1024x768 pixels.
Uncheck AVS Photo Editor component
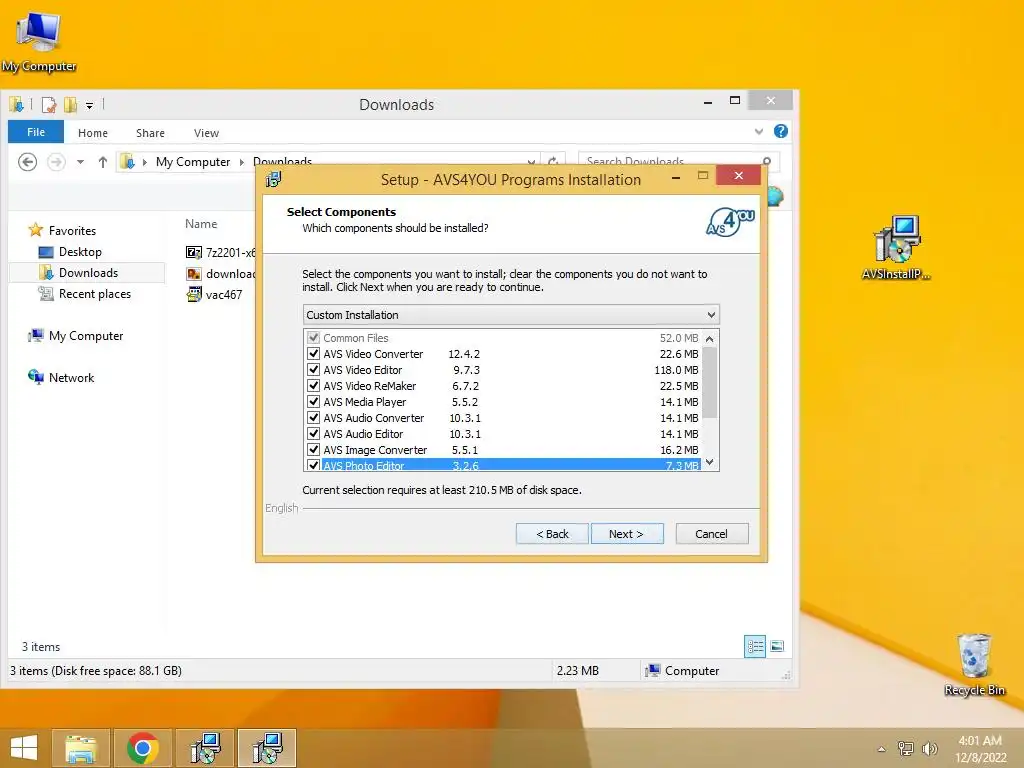pyautogui.click(x=313, y=465)
